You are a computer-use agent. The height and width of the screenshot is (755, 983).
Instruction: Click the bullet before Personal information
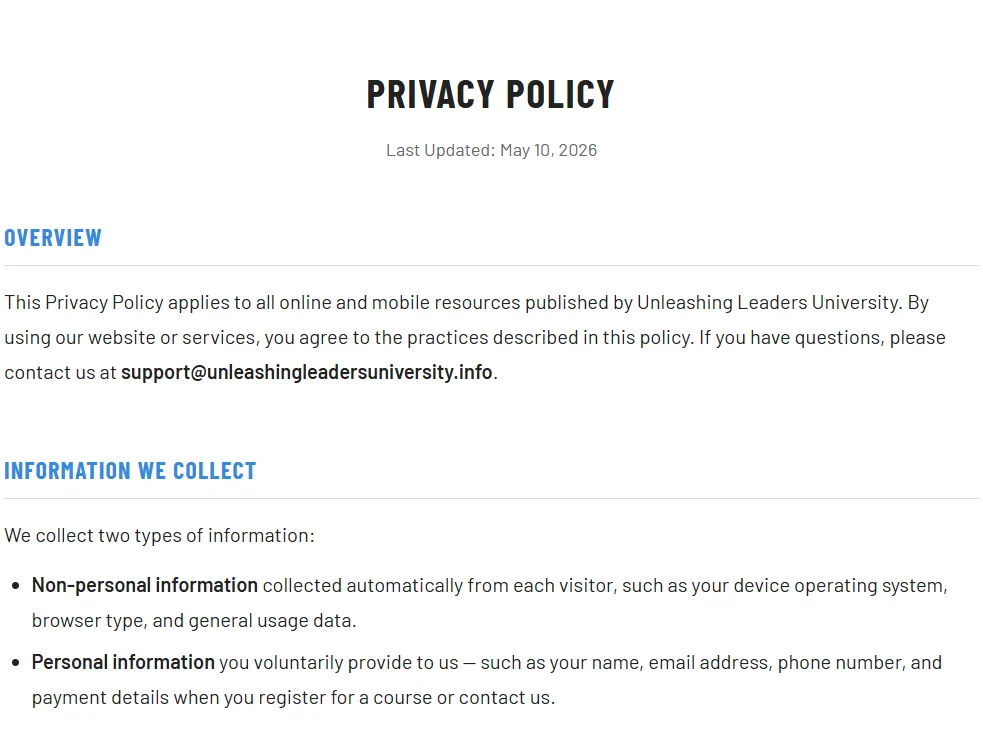pyautogui.click(x=16, y=663)
